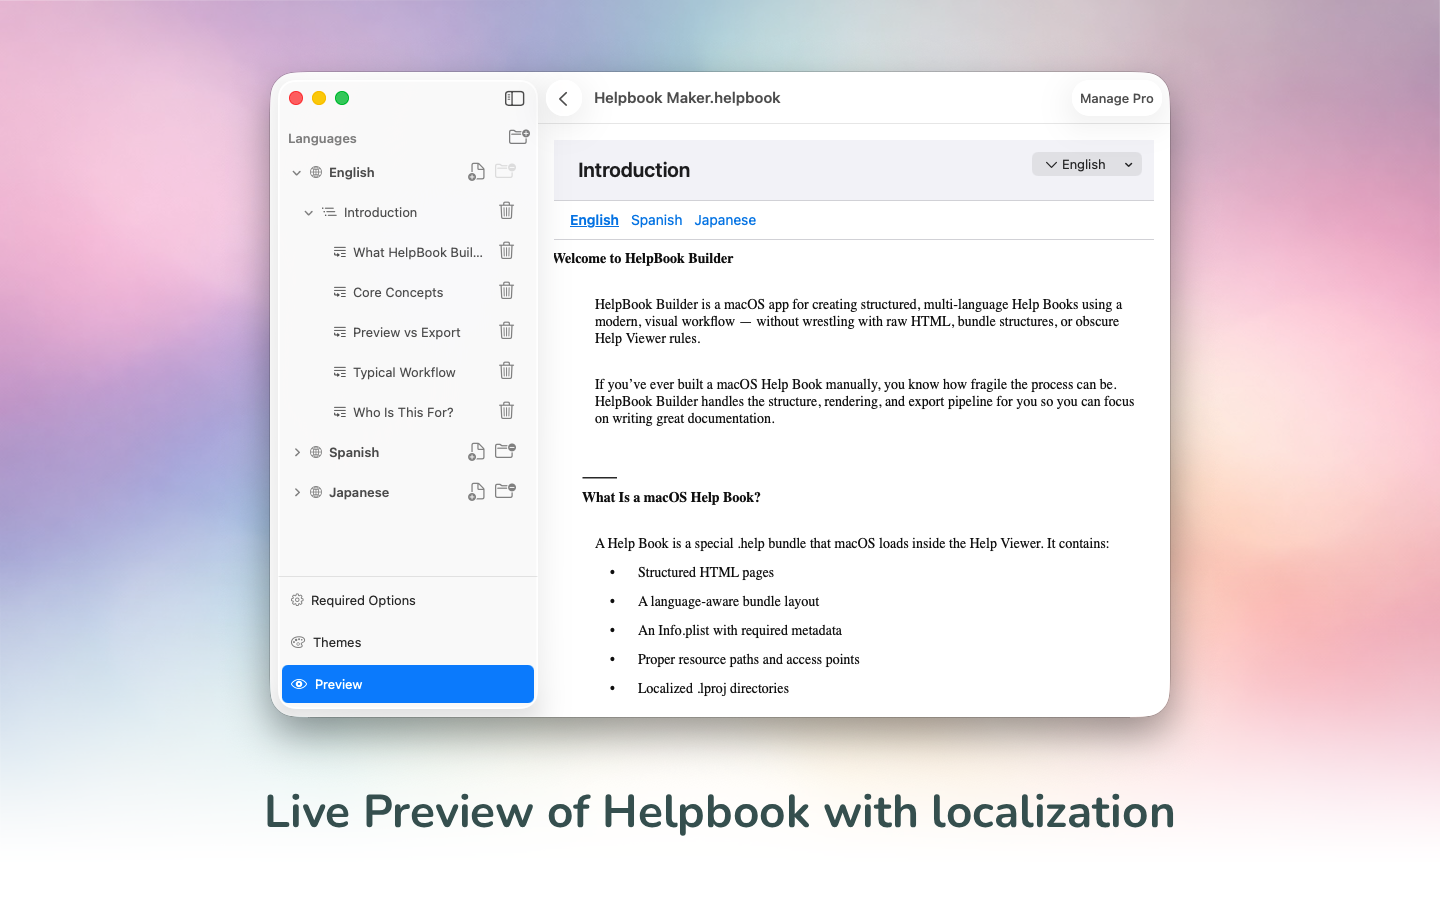The width and height of the screenshot is (1440, 900).
Task: Expand the Spanish language group
Action: coord(297,452)
